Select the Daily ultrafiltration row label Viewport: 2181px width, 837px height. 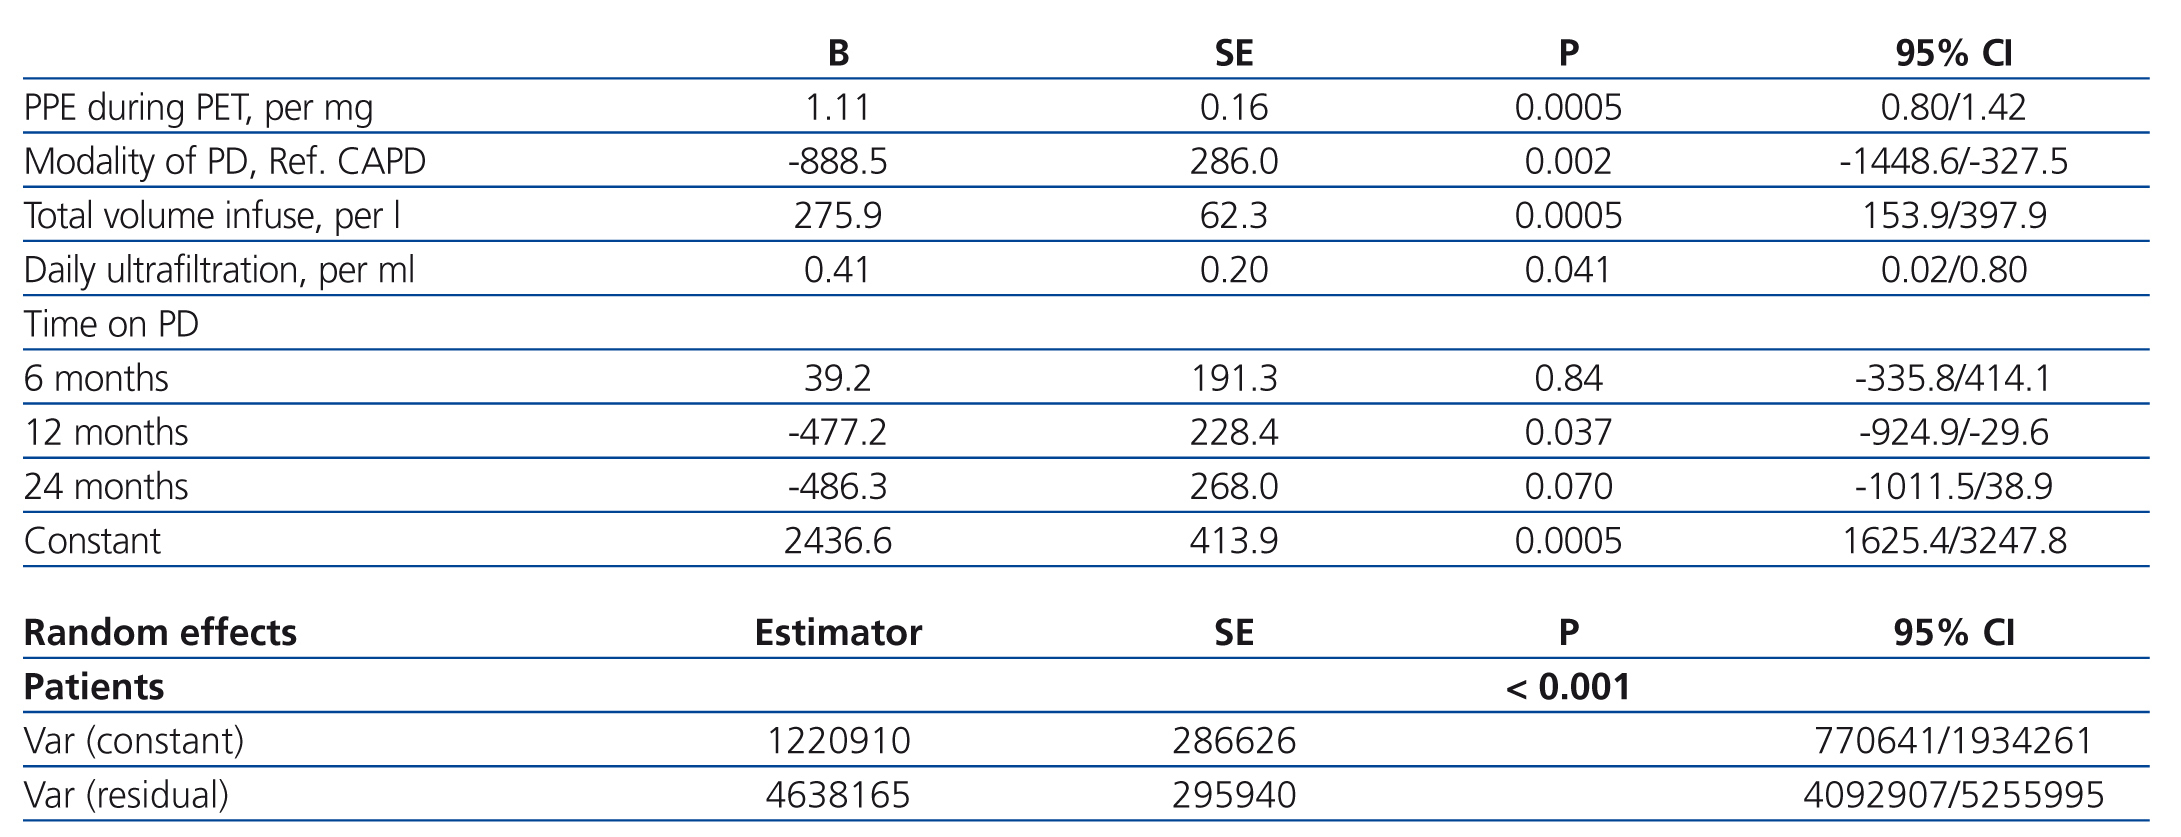tap(219, 270)
